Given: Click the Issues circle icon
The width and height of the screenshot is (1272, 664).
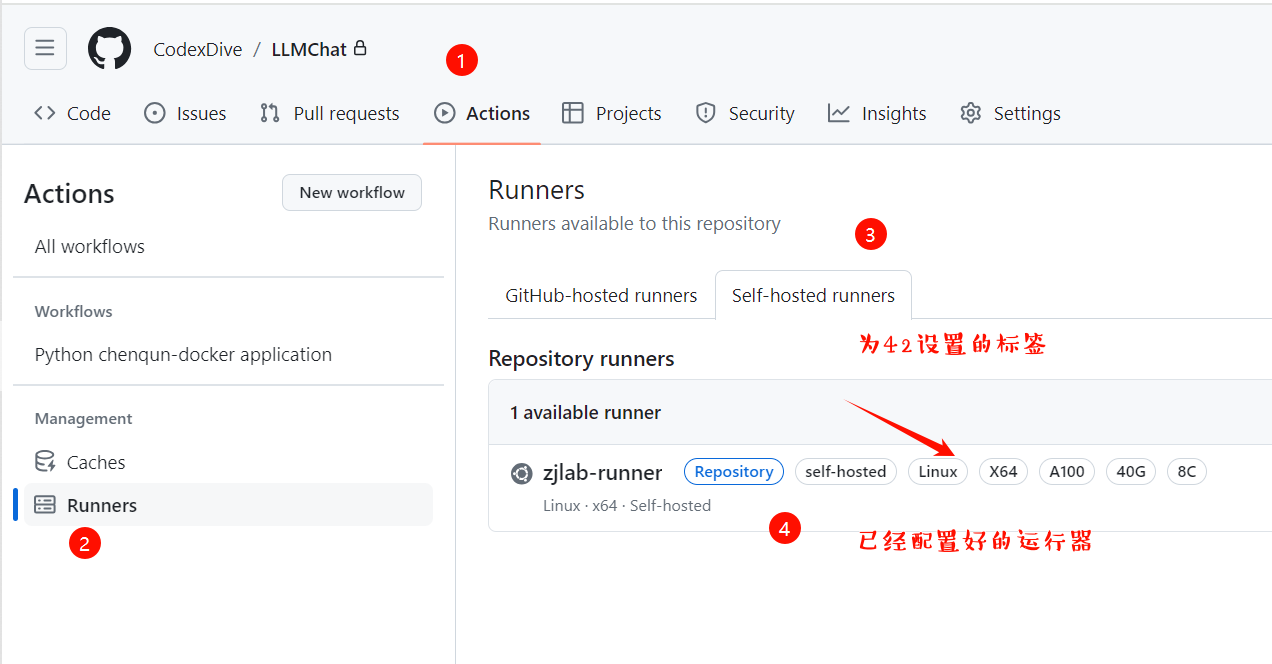Looking at the screenshot, I should [155, 113].
